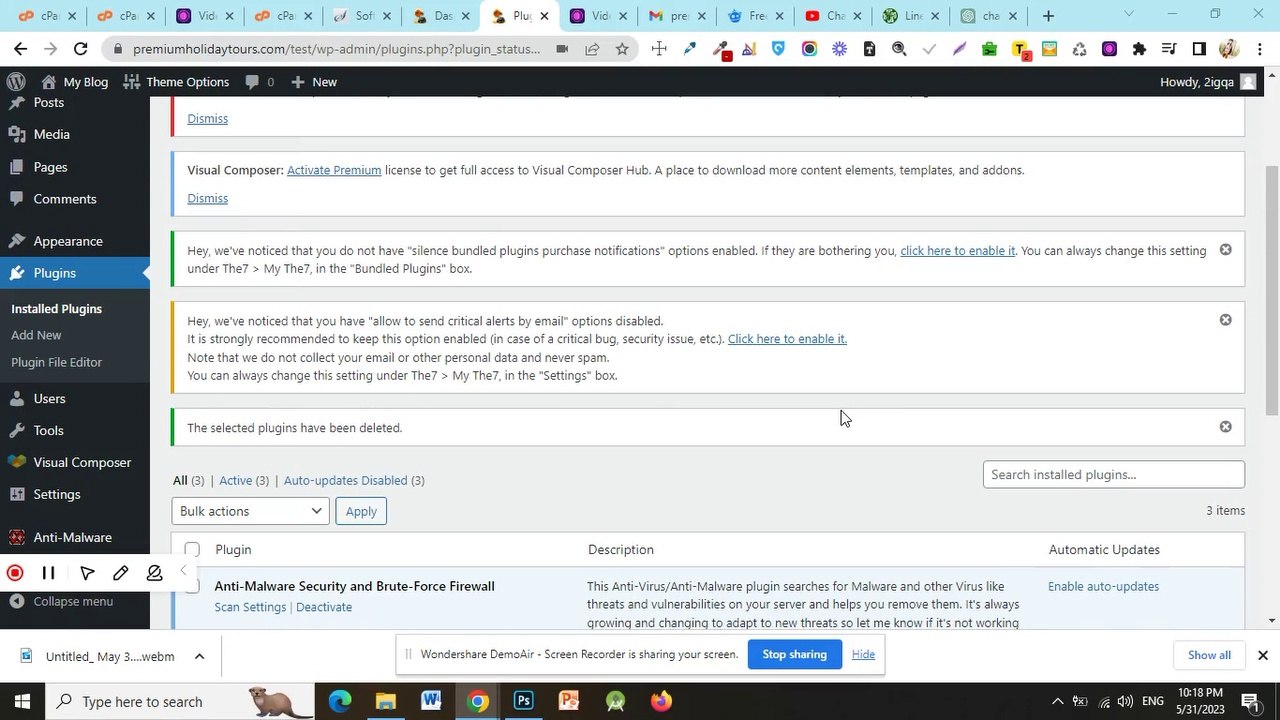
Task: Open the Share page icon in address bar
Action: tap(592, 49)
